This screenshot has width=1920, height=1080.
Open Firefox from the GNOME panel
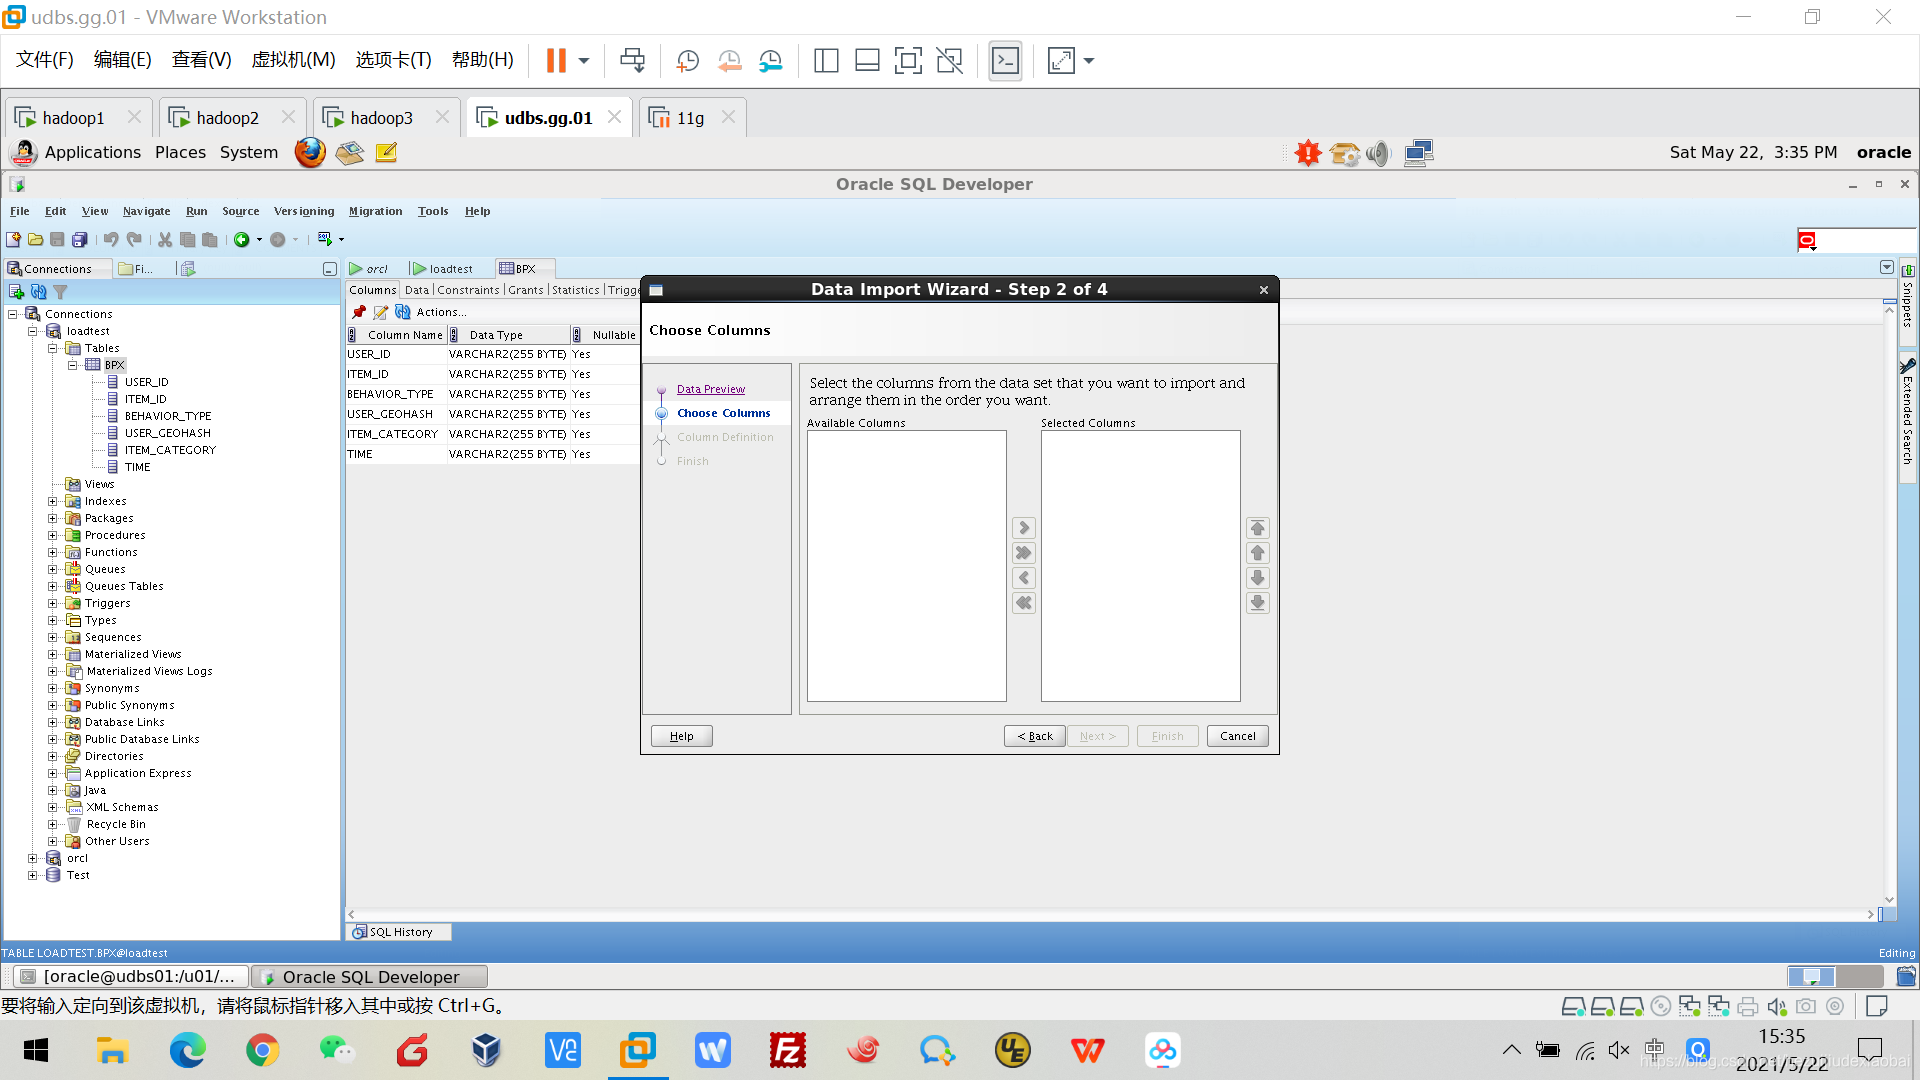pos(310,152)
